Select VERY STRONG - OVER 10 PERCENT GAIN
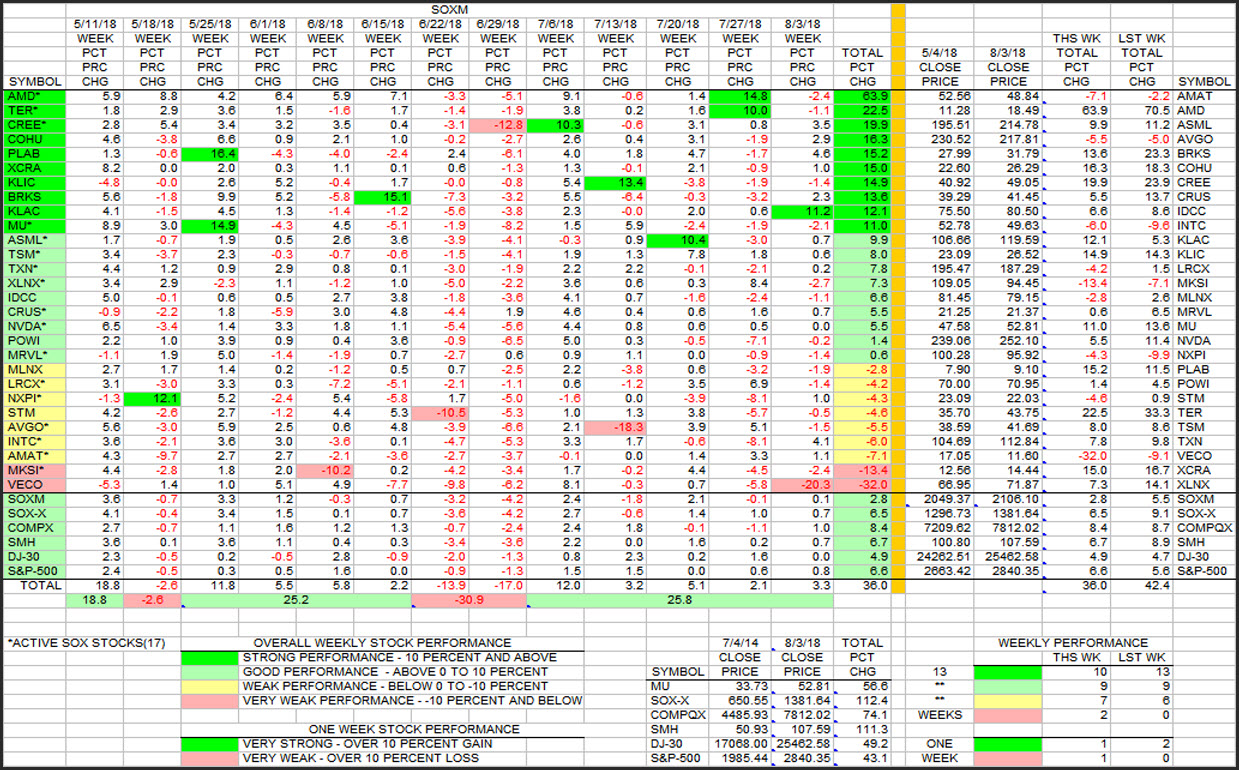This screenshot has width=1239, height=770. pos(370,744)
